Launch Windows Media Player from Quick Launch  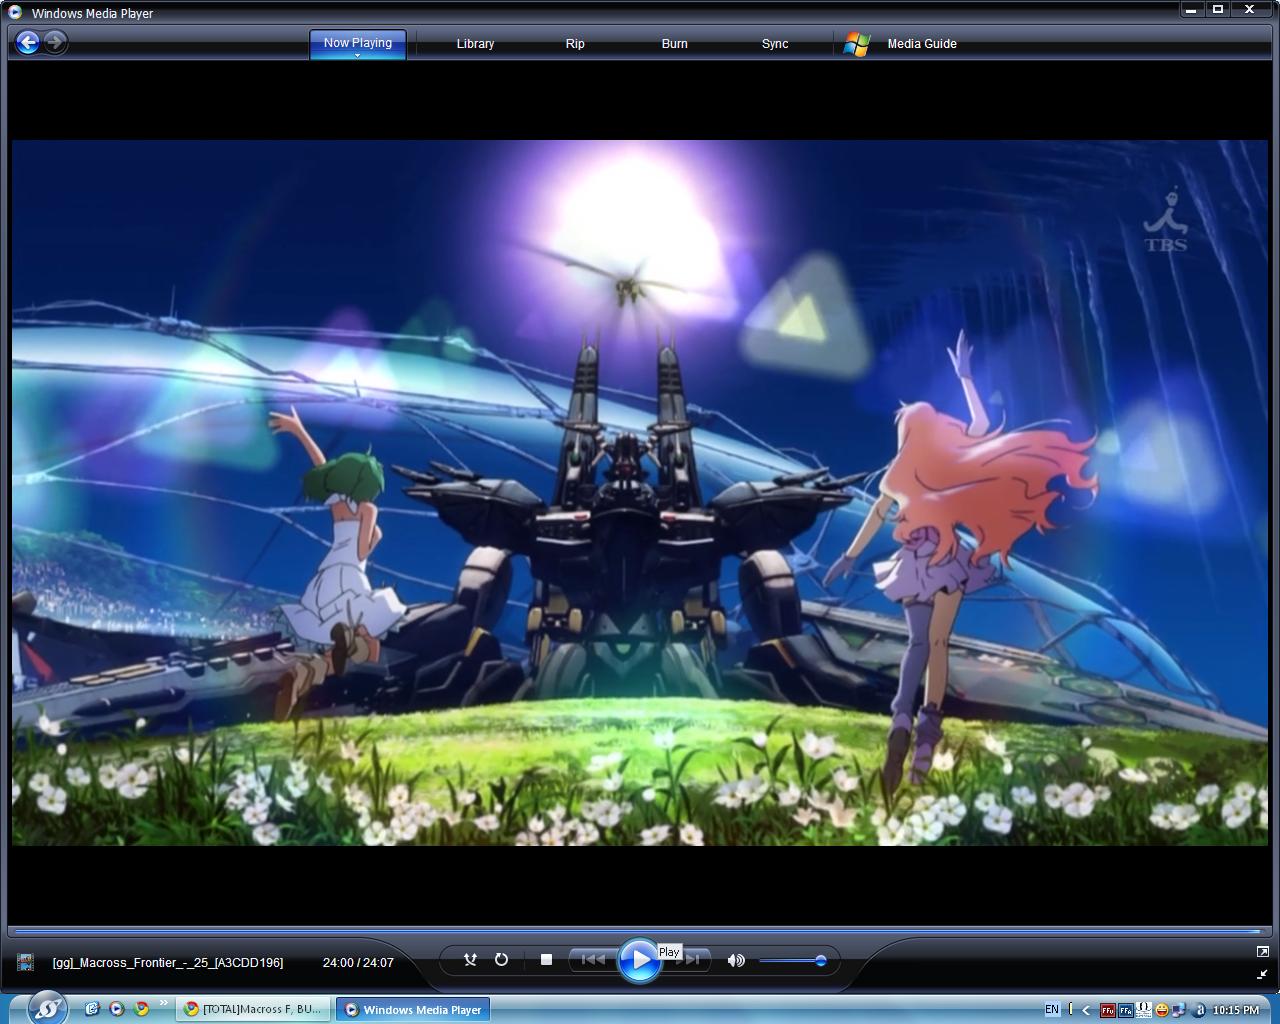click(x=116, y=1009)
